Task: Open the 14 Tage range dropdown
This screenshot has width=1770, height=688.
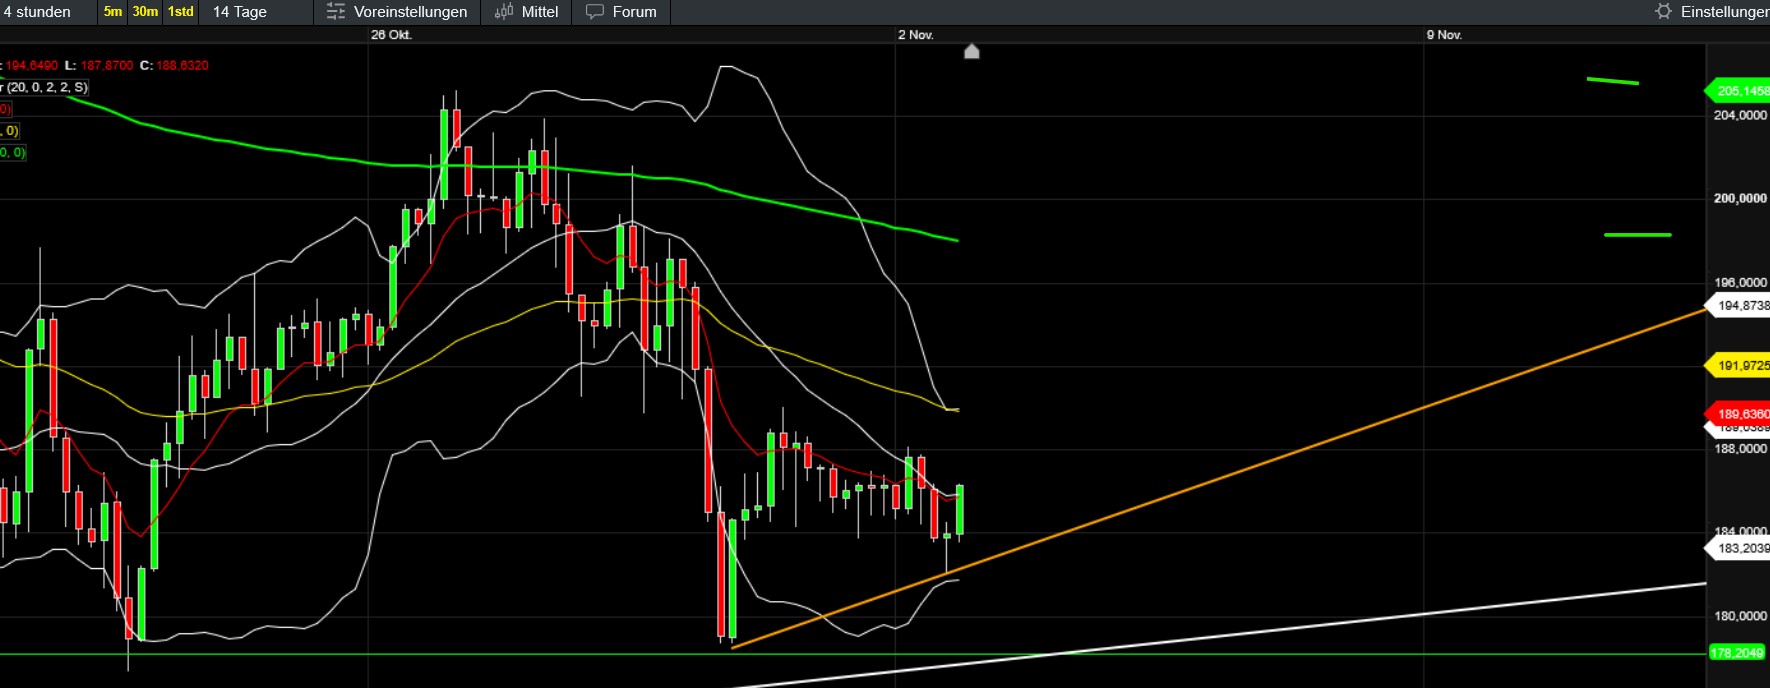Action: pyautogui.click(x=240, y=12)
